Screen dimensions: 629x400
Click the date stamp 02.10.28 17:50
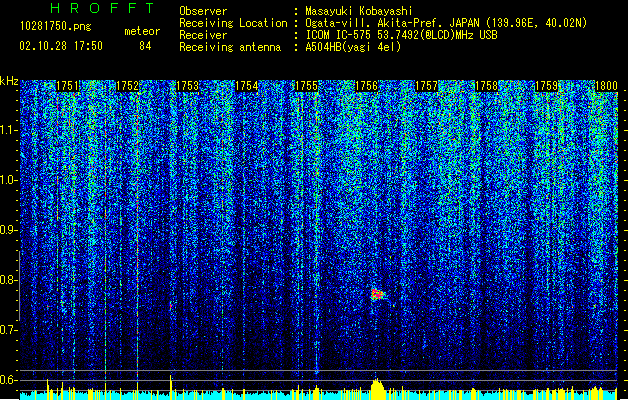point(61,46)
